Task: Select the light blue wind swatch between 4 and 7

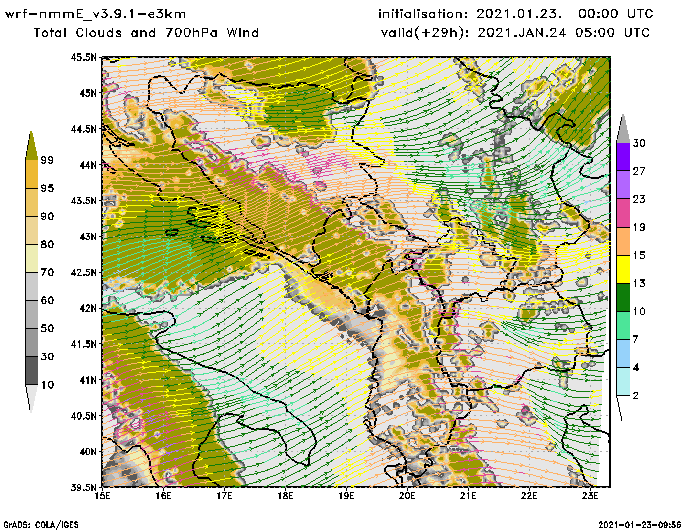Action: (x=623, y=354)
